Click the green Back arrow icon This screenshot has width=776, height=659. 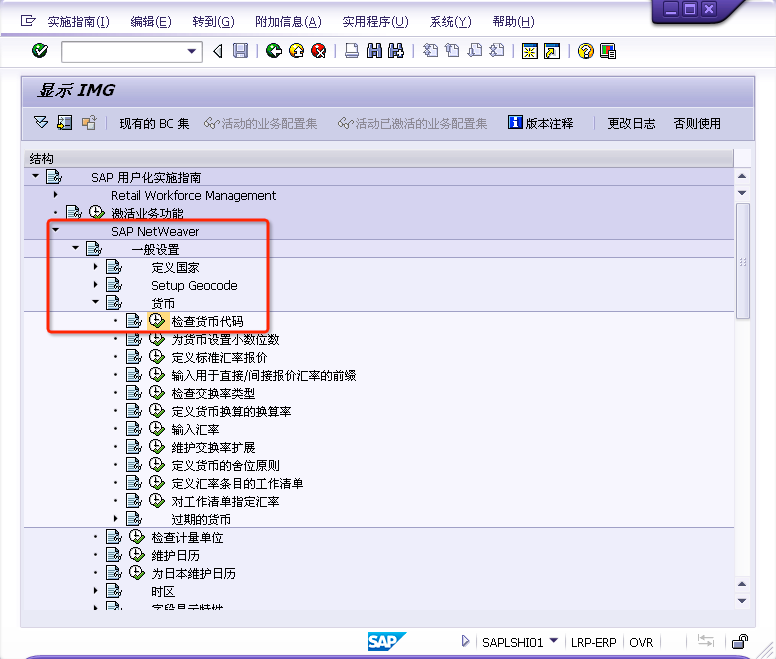click(x=274, y=50)
